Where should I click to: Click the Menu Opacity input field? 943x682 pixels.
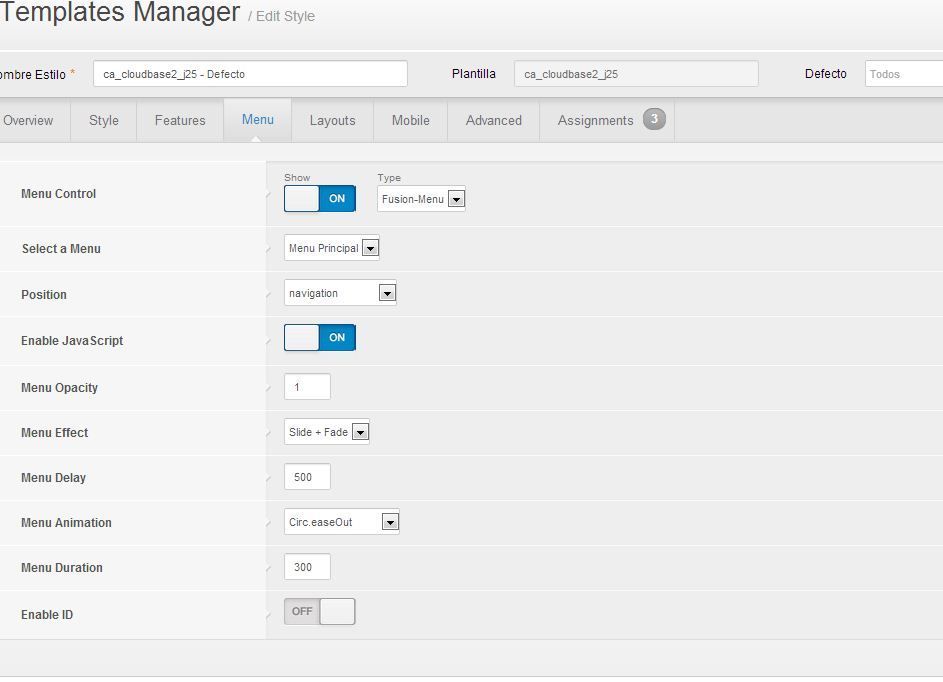(307, 387)
